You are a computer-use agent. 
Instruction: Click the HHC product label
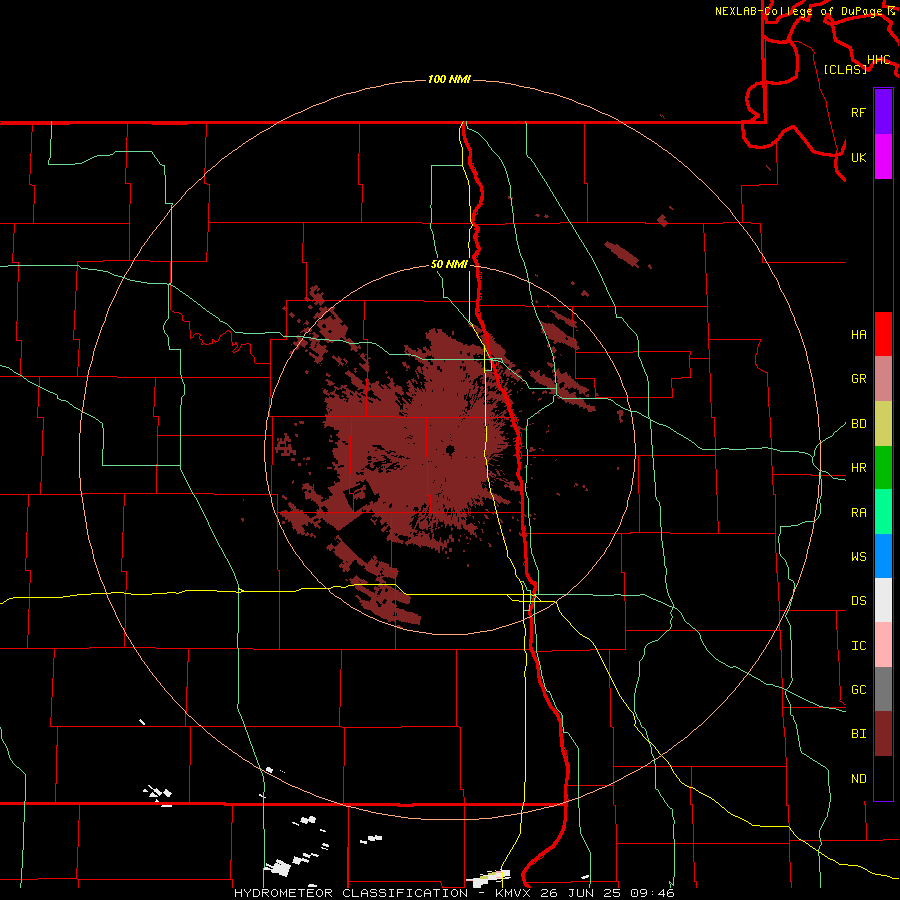tap(879, 60)
